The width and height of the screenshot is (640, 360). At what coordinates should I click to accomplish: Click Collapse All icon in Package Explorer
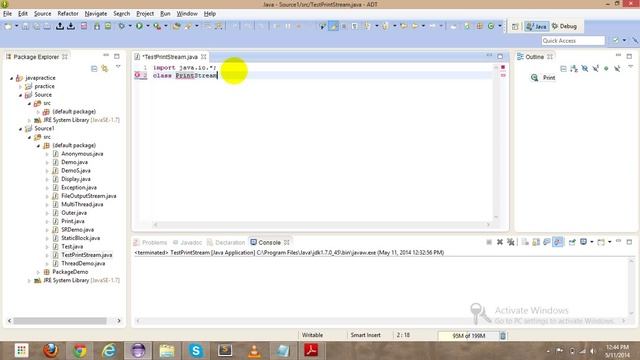94,68
